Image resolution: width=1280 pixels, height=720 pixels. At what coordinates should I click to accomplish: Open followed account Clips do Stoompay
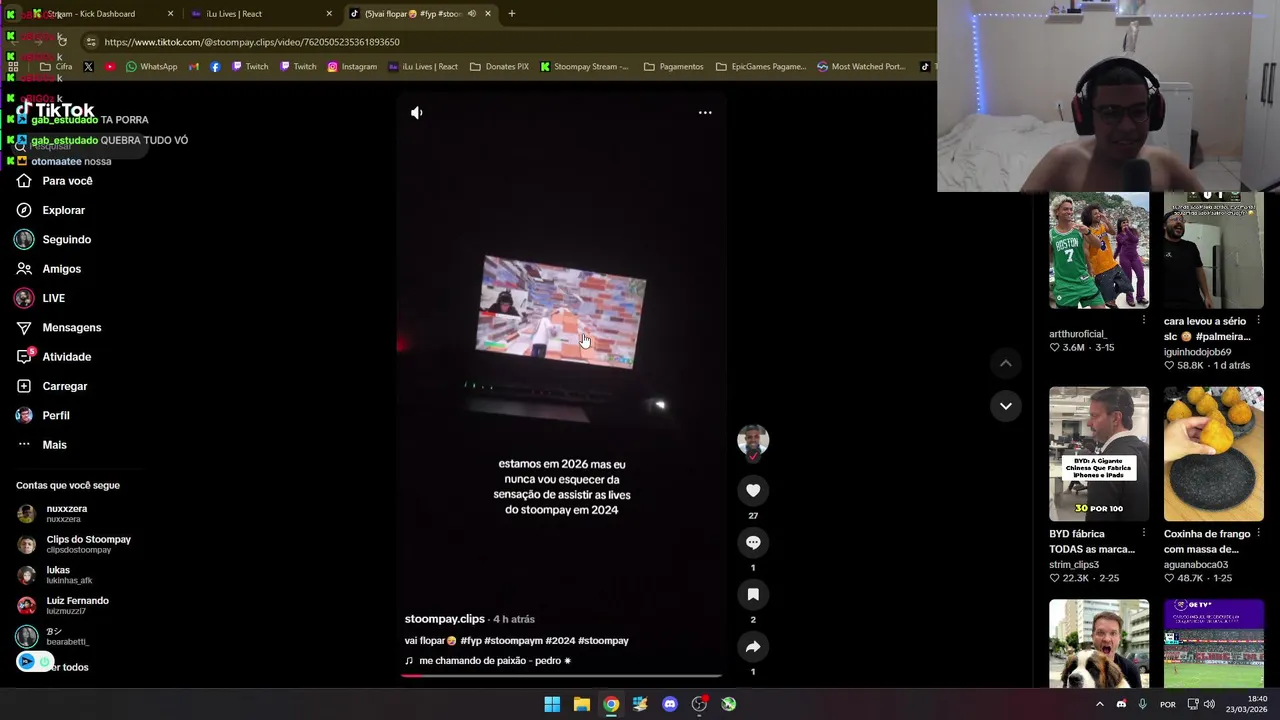click(88, 544)
